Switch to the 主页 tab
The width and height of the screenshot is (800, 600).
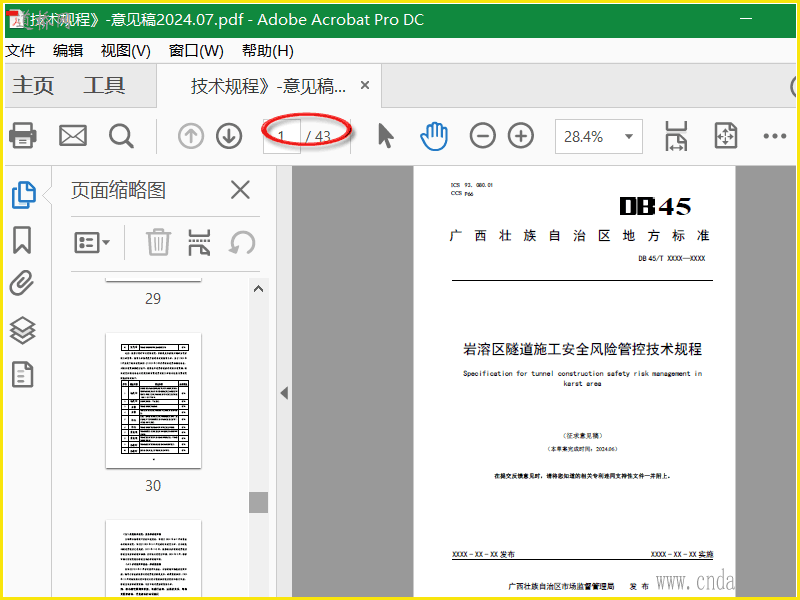tap(33, 85)
